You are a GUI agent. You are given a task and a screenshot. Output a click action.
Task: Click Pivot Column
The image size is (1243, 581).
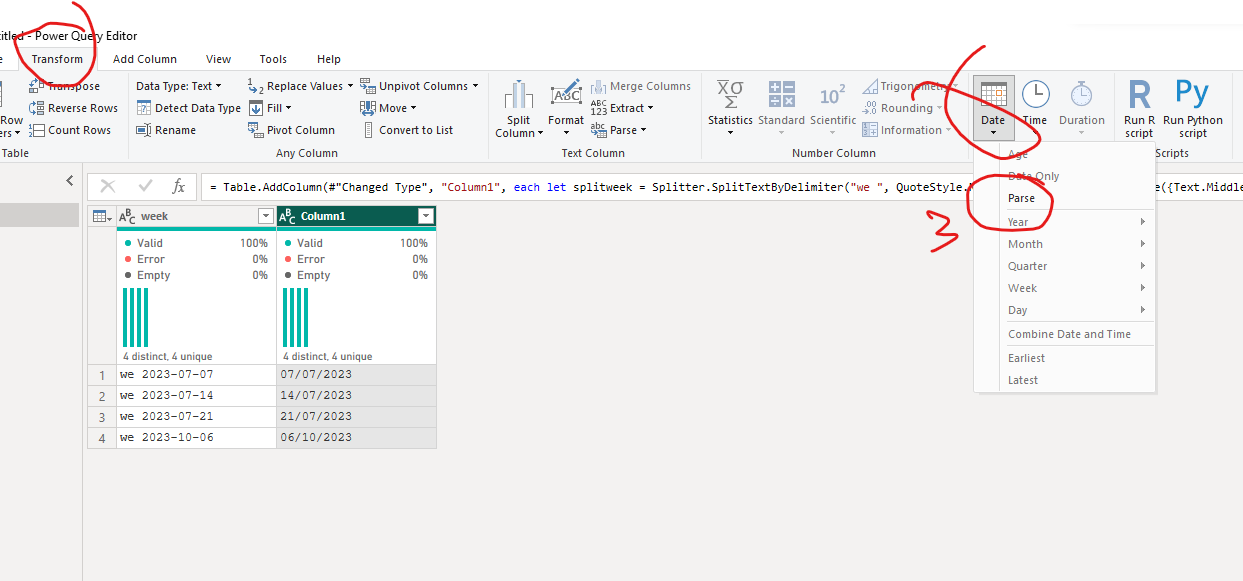click(291, 130)
